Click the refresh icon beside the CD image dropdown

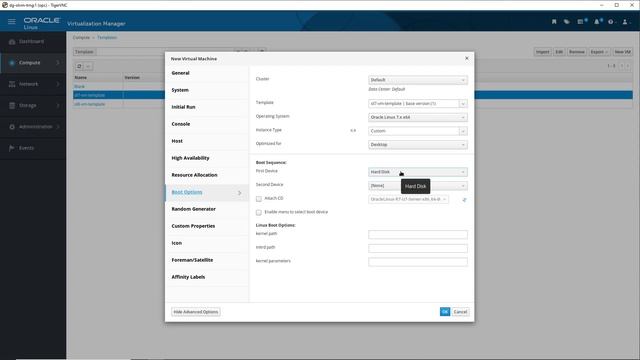coord(464,200)
